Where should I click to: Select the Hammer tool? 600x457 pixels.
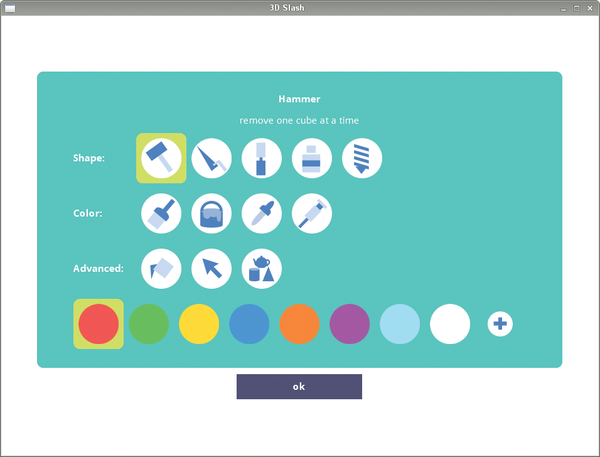click(x=161, y=158)
